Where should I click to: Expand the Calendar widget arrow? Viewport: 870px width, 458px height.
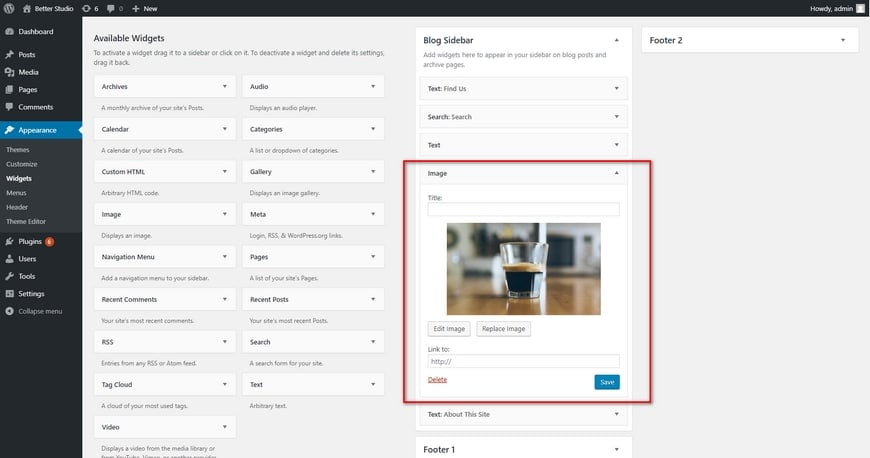(x=225, y=129)
